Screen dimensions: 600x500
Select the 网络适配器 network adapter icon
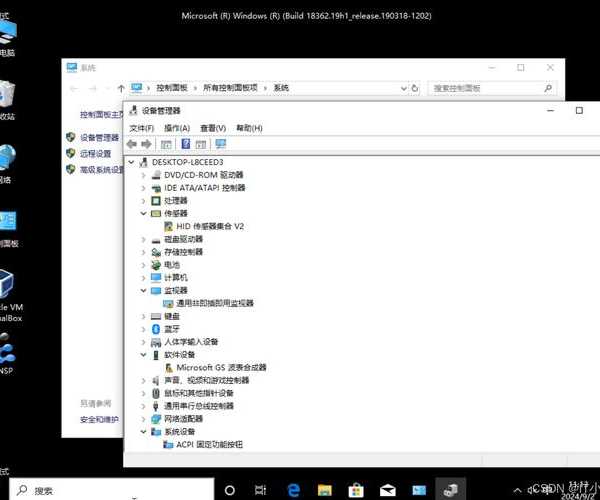156,419
